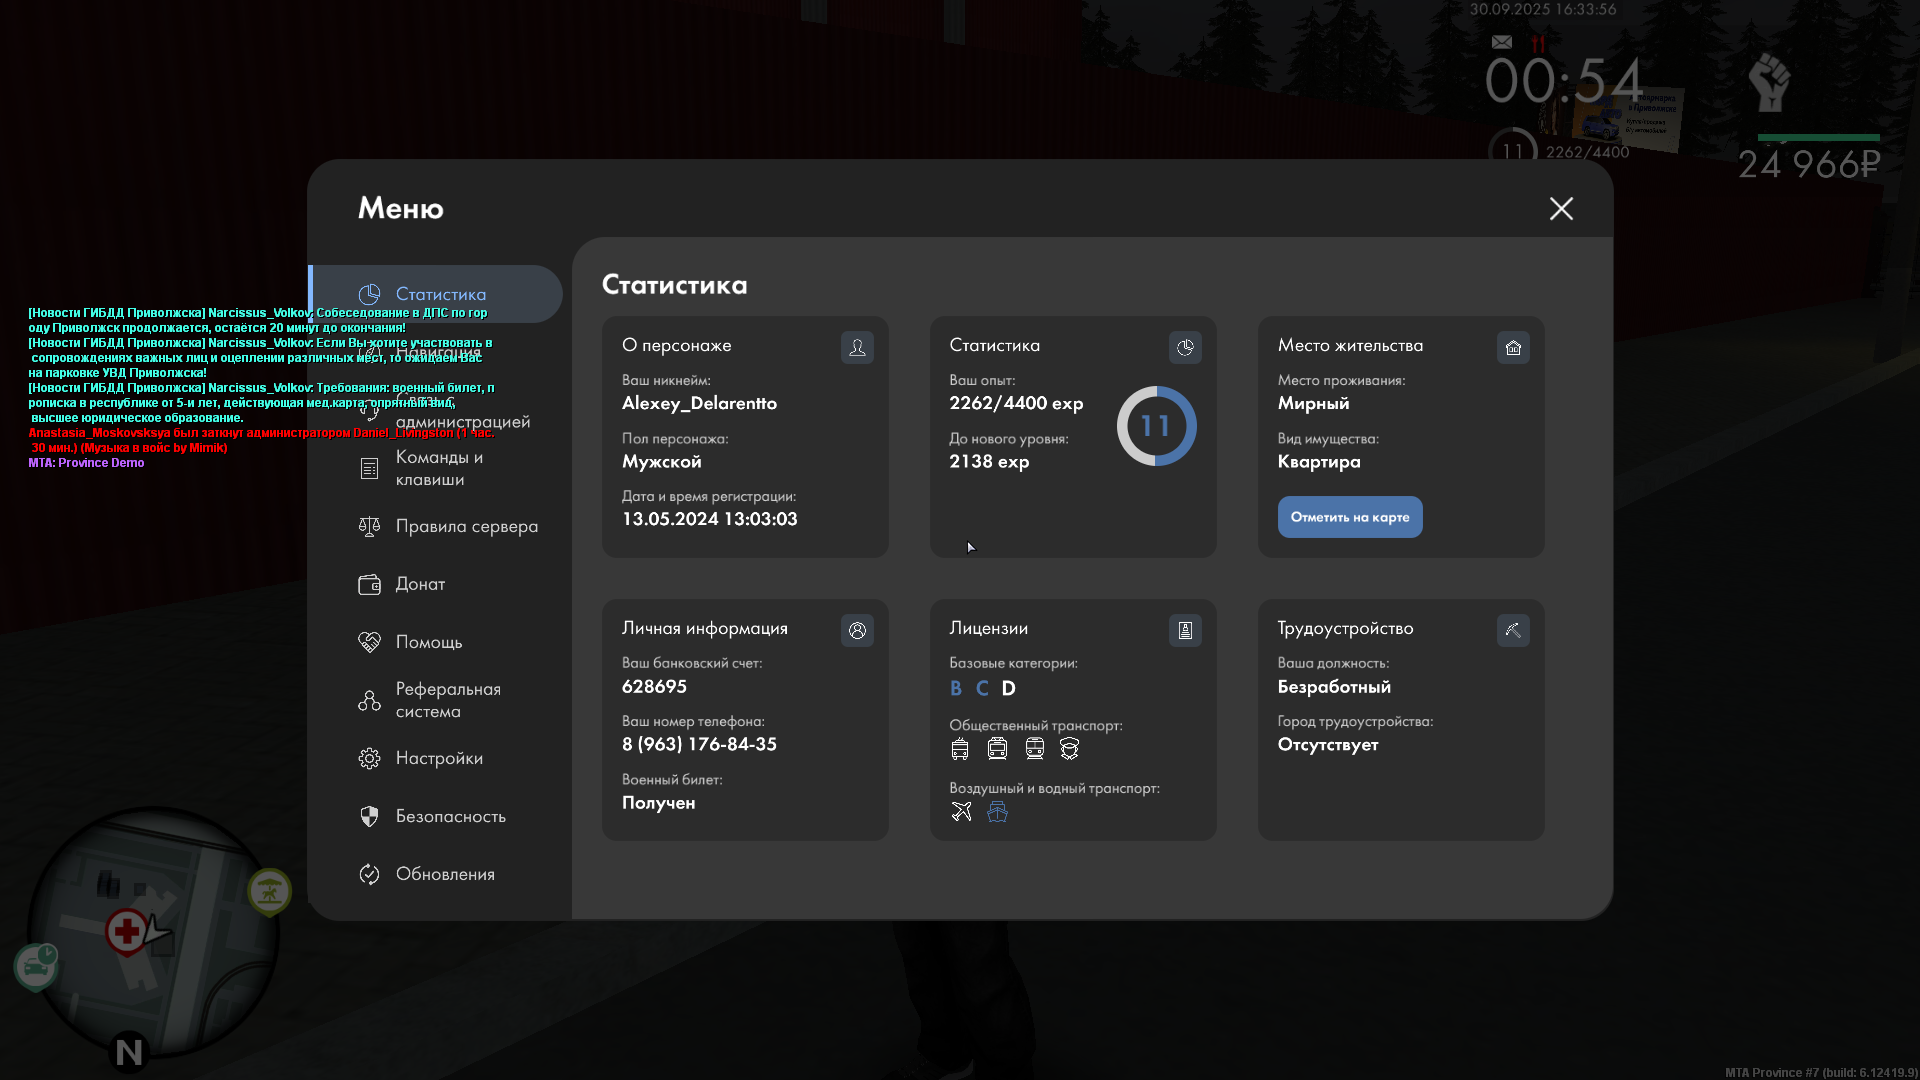Click the house icon in Место жительства card
1920x1080 pixels.
1513,347
